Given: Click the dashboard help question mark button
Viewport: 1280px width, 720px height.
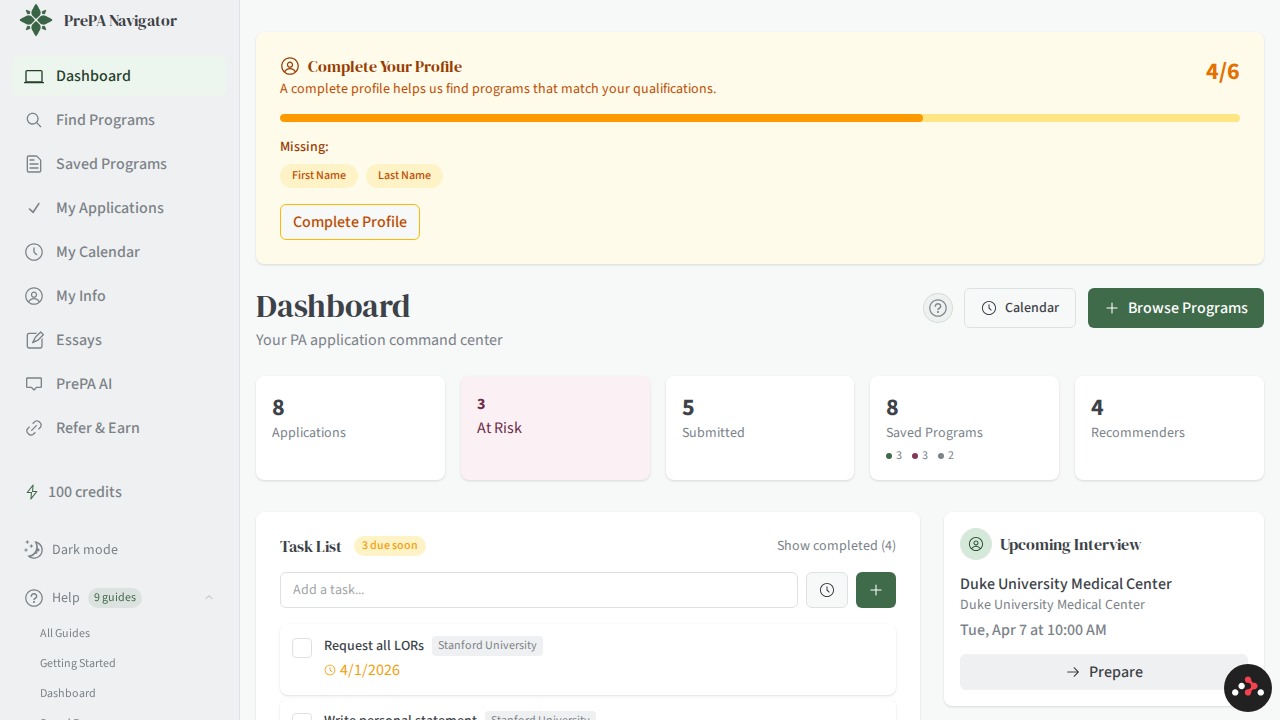Looking at the screenshot, I should pyautogui.click(x=938, y=308).
